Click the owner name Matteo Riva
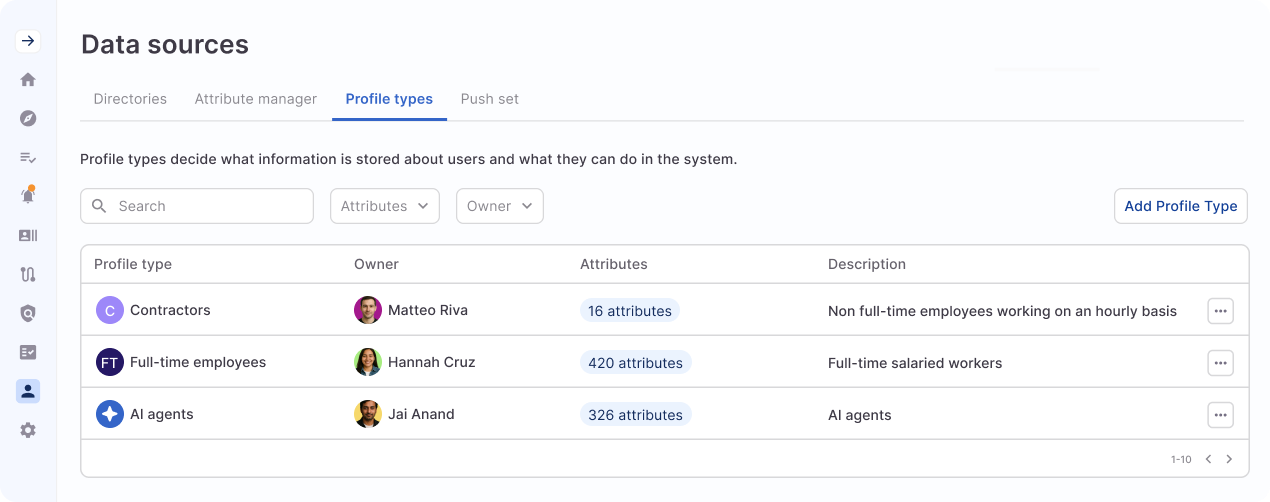The height and width of the screenshot is (502, 1270). click(428, 310)
